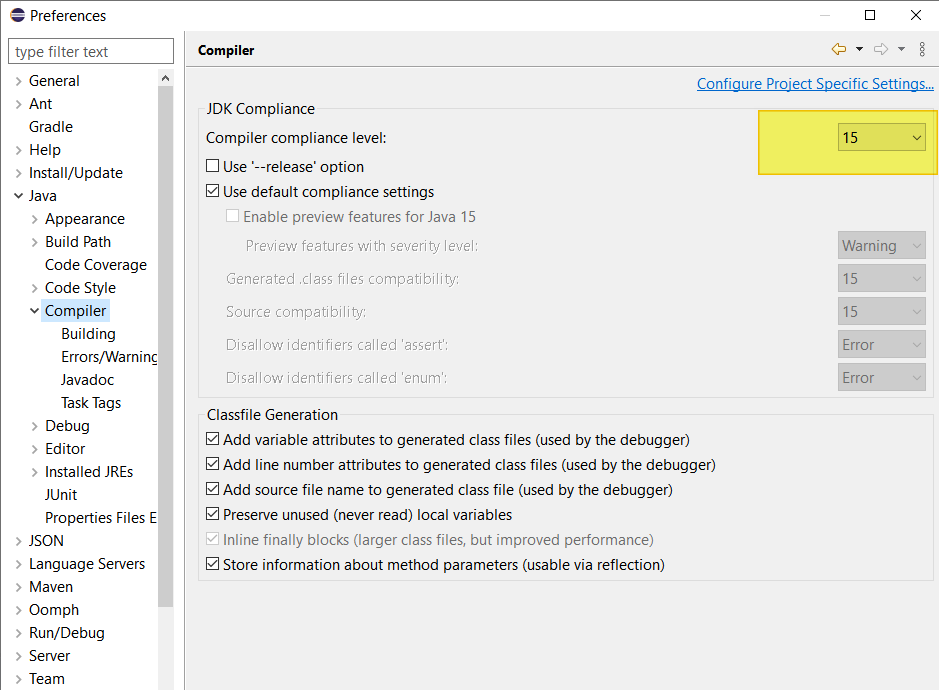Collapse the Java tree node
The width and height of the screenshot is (939, 690).
[x=19, y=196]
